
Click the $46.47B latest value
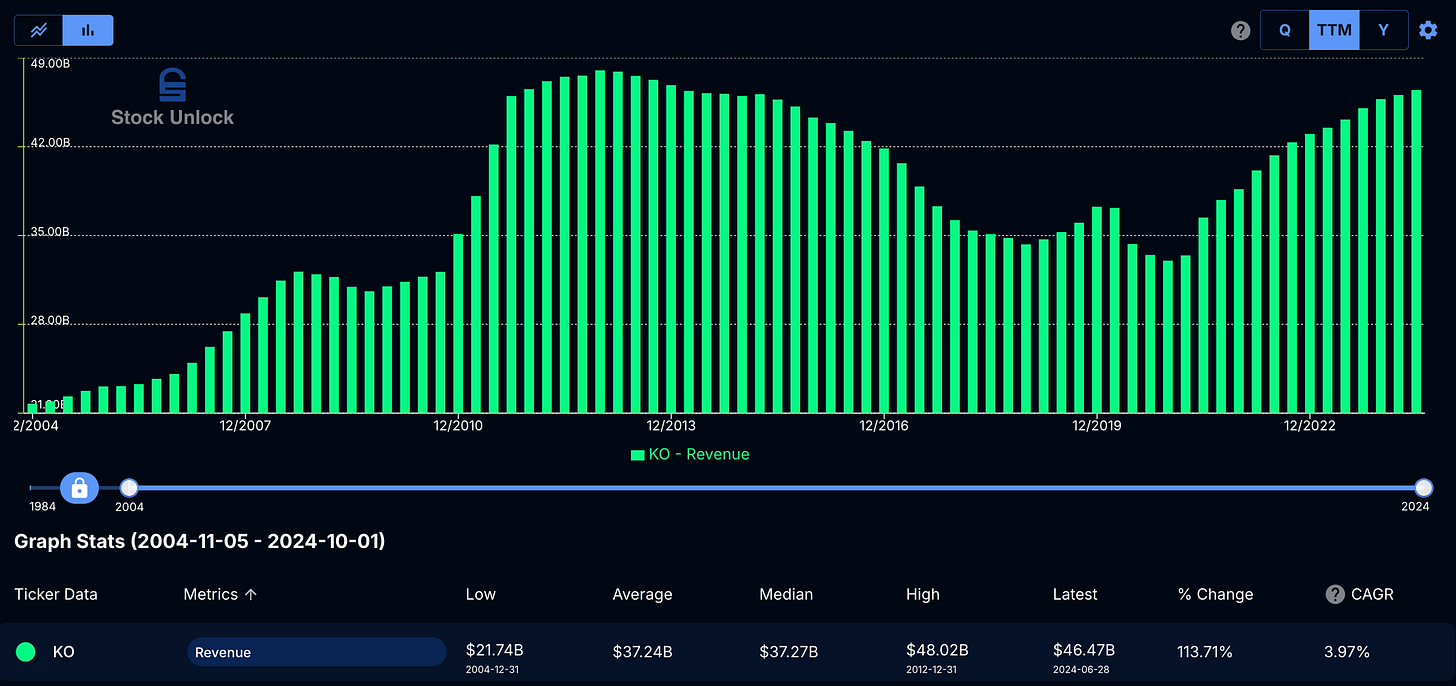click(1084, 651)
